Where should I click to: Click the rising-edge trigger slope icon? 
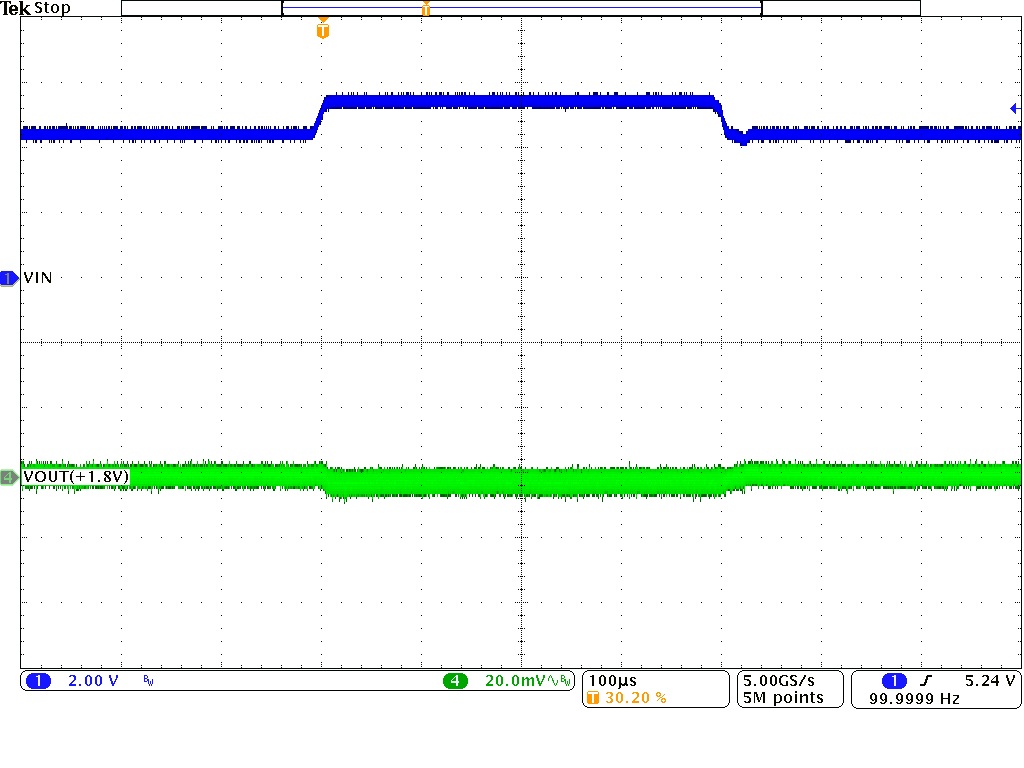tap(927, 681)
